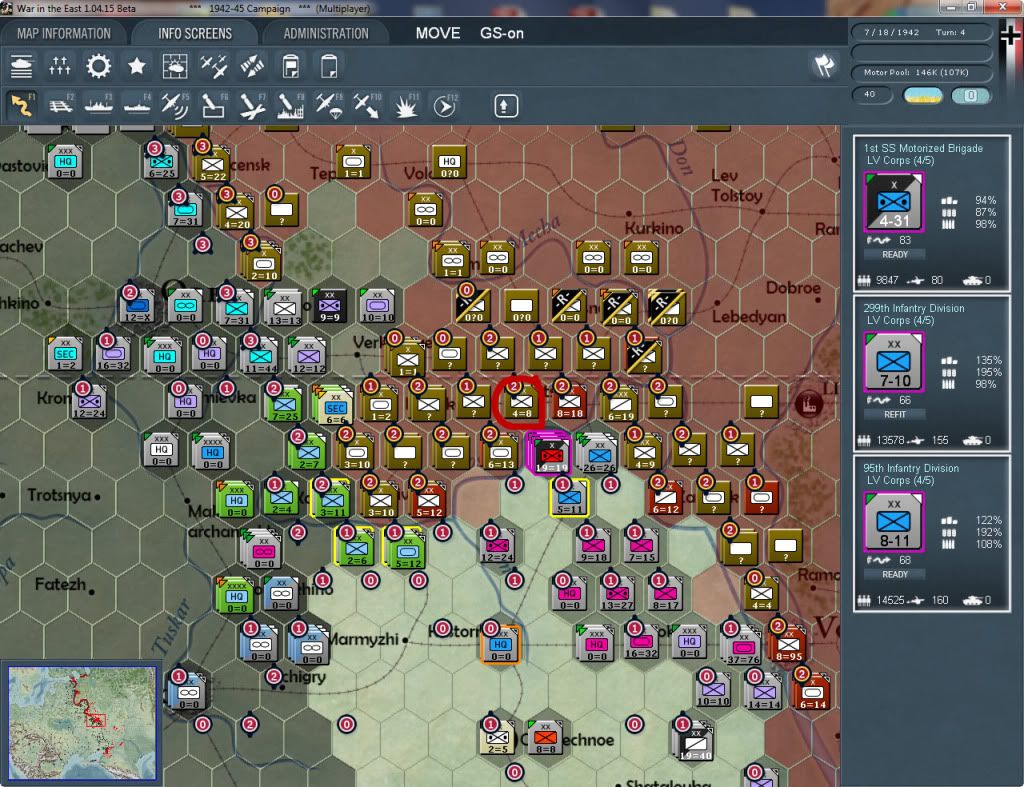Select the 12=X armored counter
The width and height of the screenshot is (1024, 787).
coord(137,305)
